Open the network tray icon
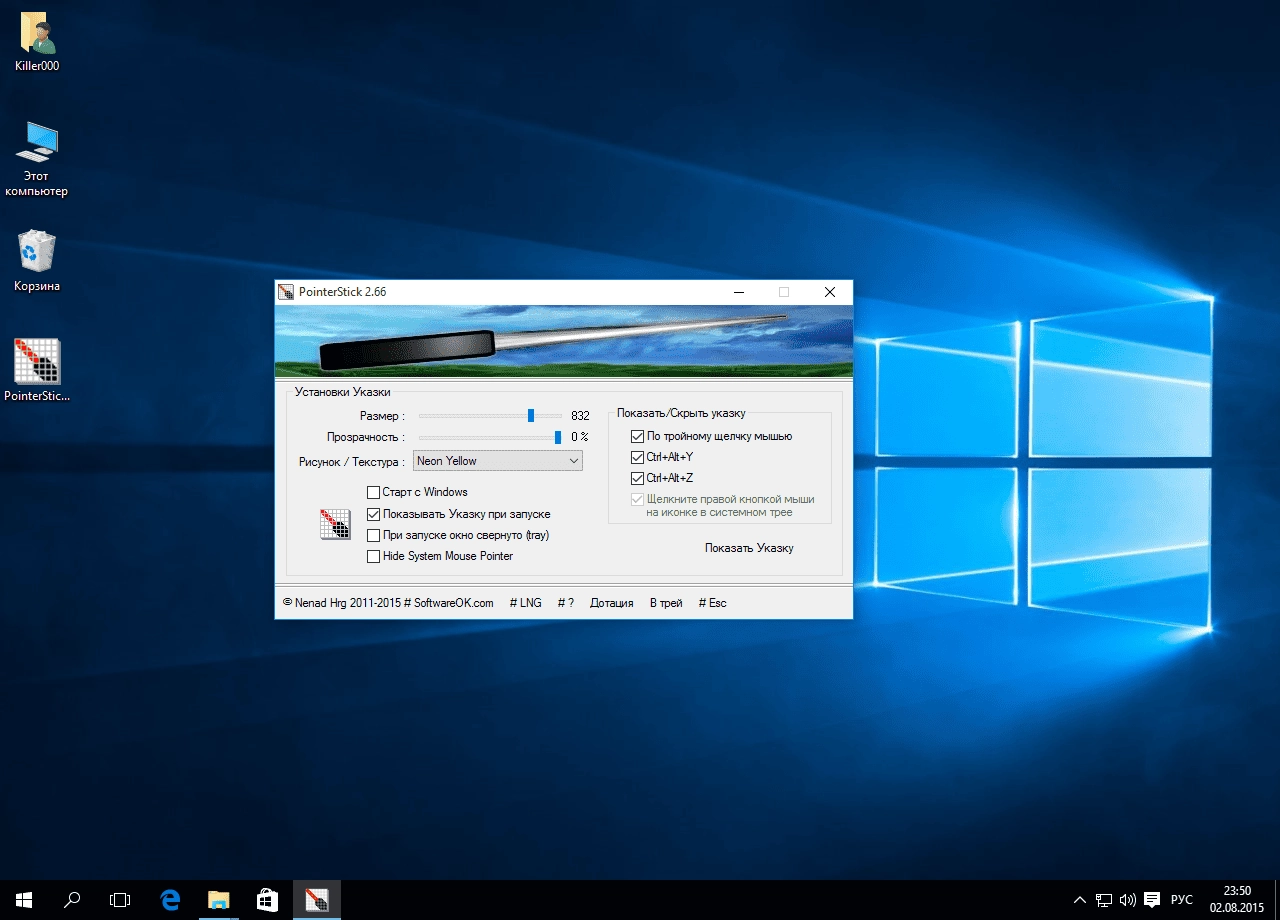 point(1104,900)
